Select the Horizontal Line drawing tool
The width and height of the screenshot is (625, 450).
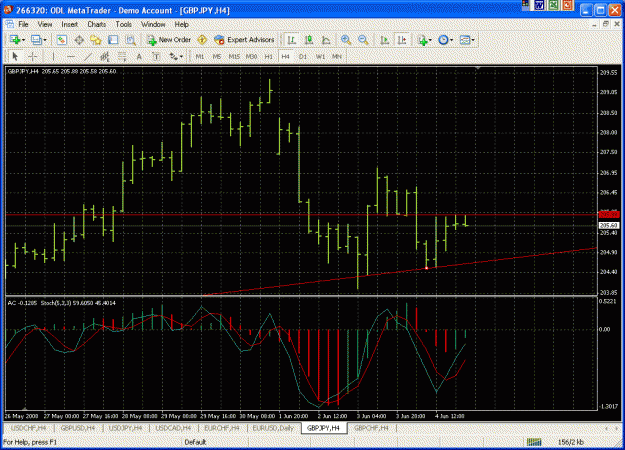(x=71, y=57)
